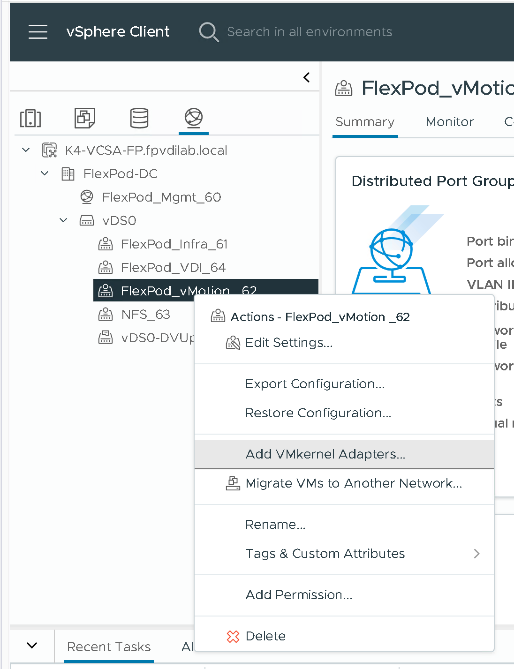Expand the Tags & Custom Attributes arrow
The image size is (514, 669).
click(x=476, y=553)
